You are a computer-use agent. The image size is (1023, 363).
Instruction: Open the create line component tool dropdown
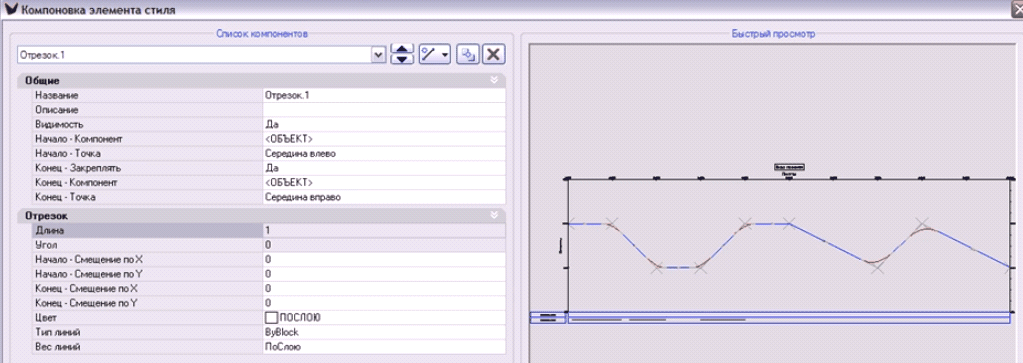point(435,55)
